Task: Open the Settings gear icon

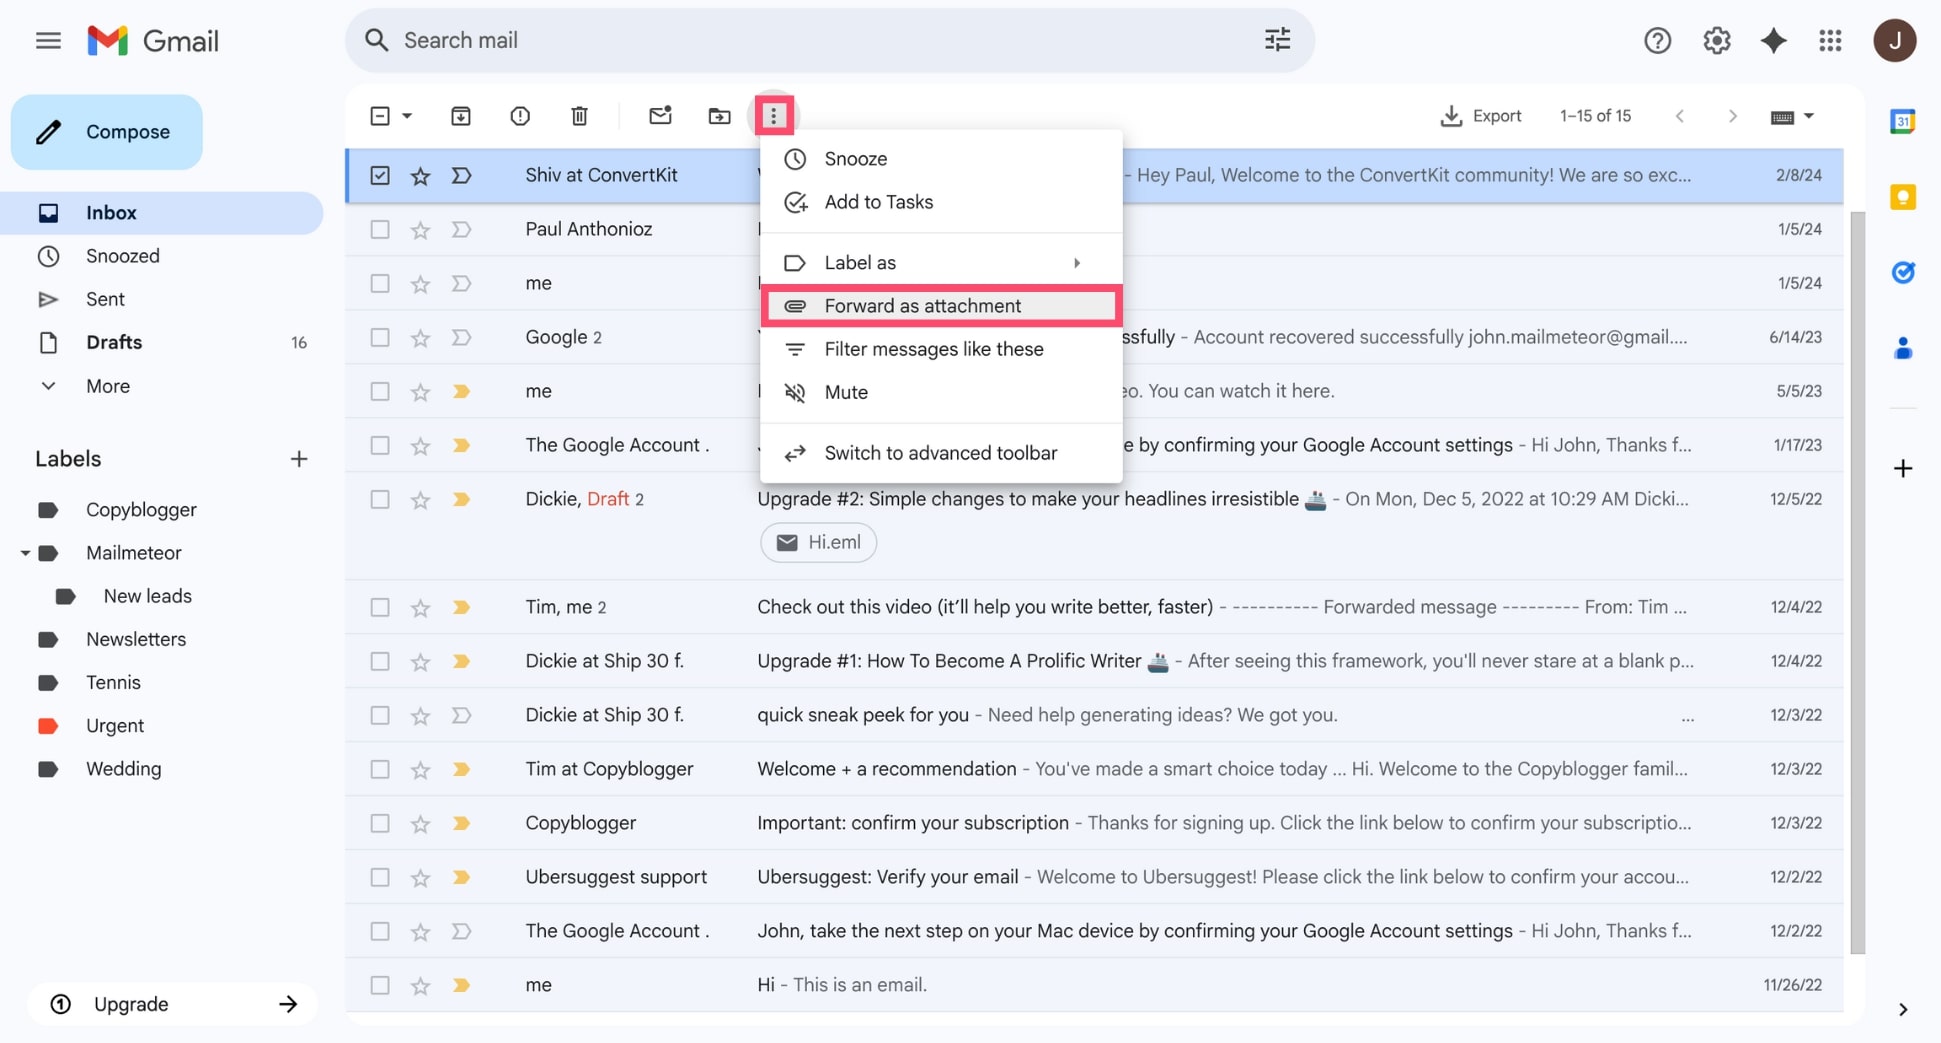Action: pyautogui.click(x=1716, y=41)
